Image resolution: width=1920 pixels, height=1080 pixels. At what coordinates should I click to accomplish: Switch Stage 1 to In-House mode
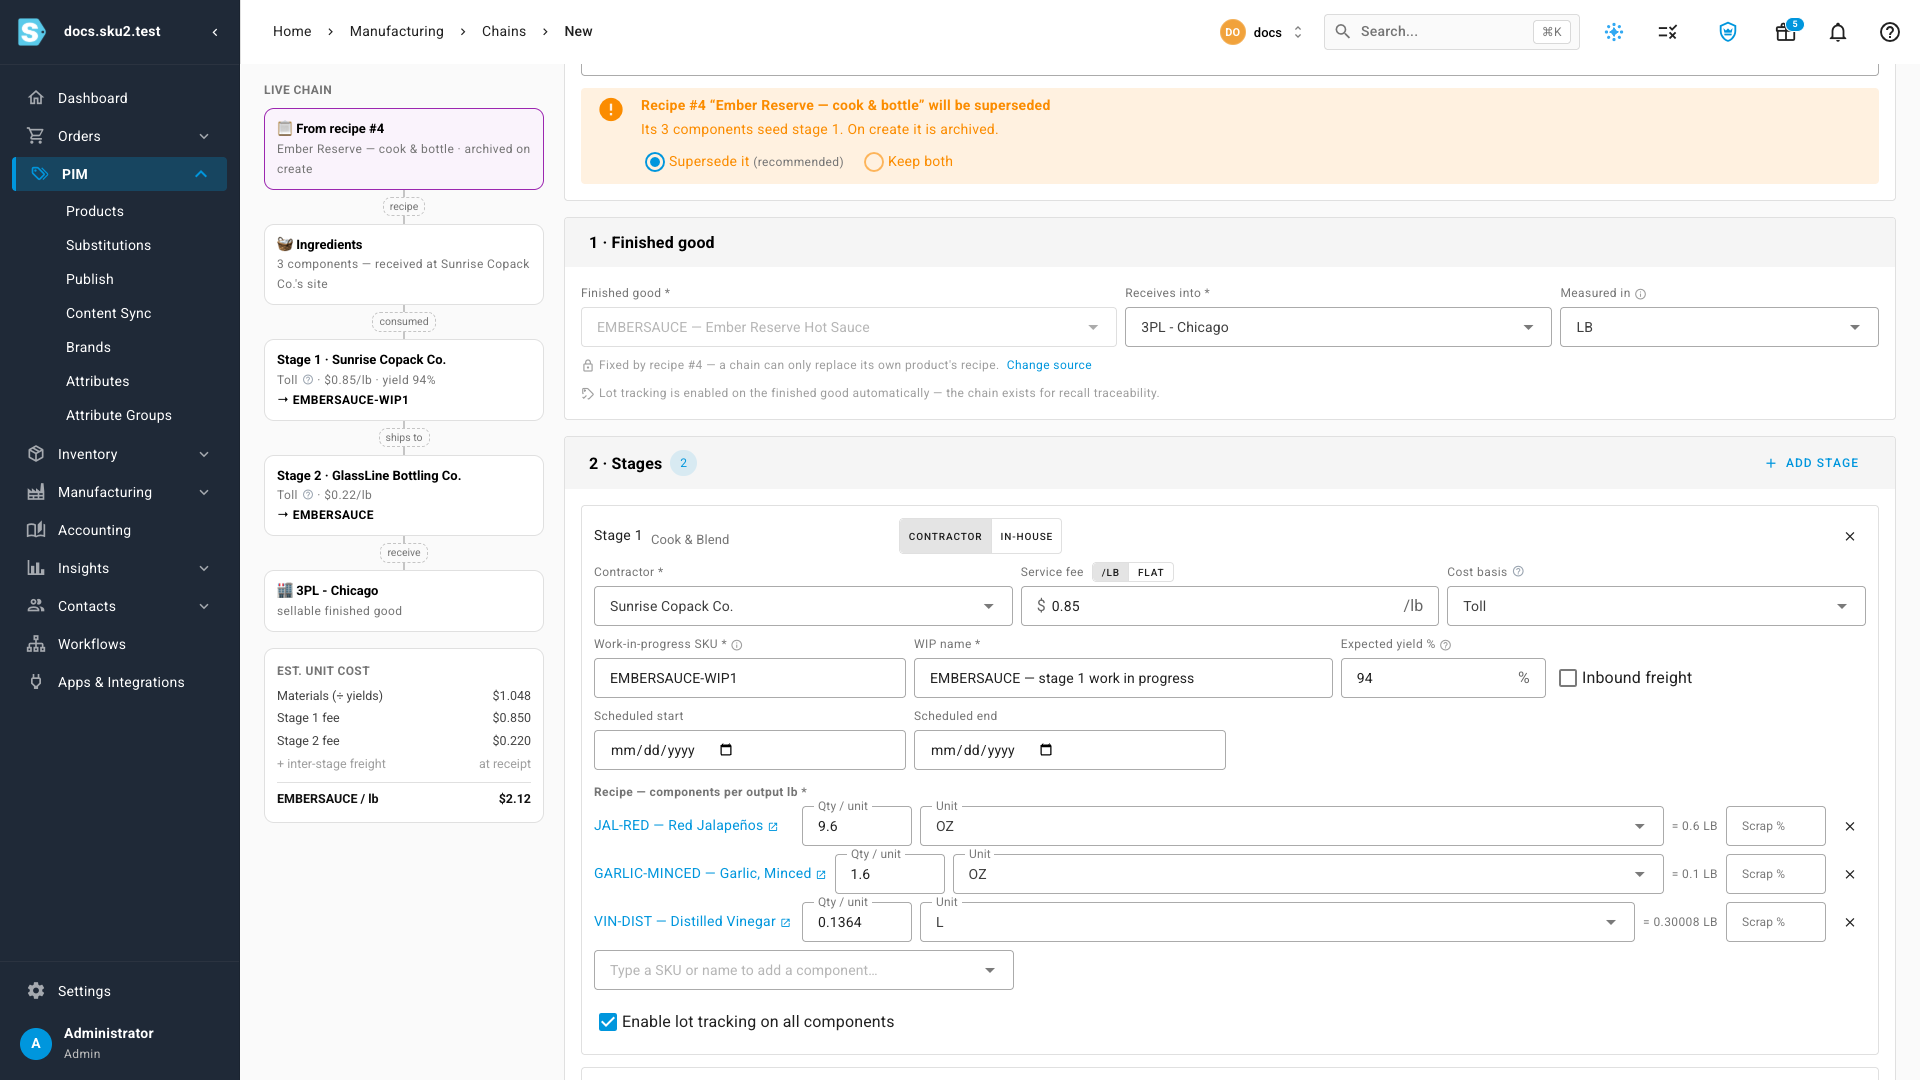[x=1026, y=537]
